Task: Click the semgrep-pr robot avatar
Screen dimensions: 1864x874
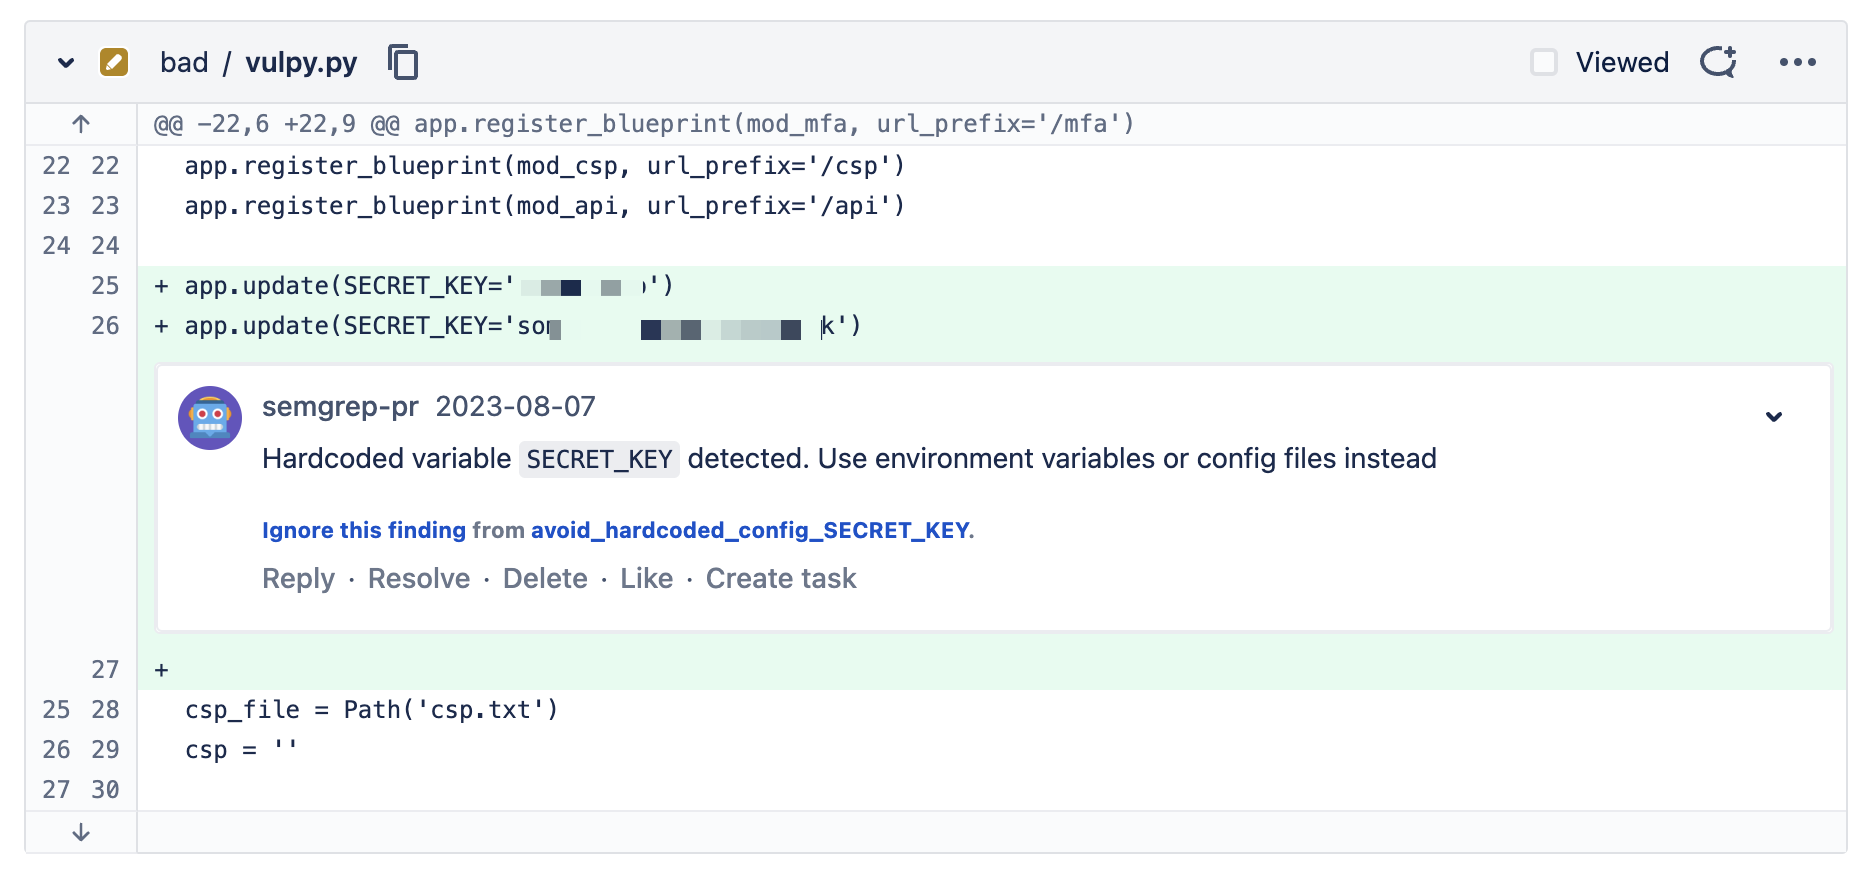Action: [210, 418]
